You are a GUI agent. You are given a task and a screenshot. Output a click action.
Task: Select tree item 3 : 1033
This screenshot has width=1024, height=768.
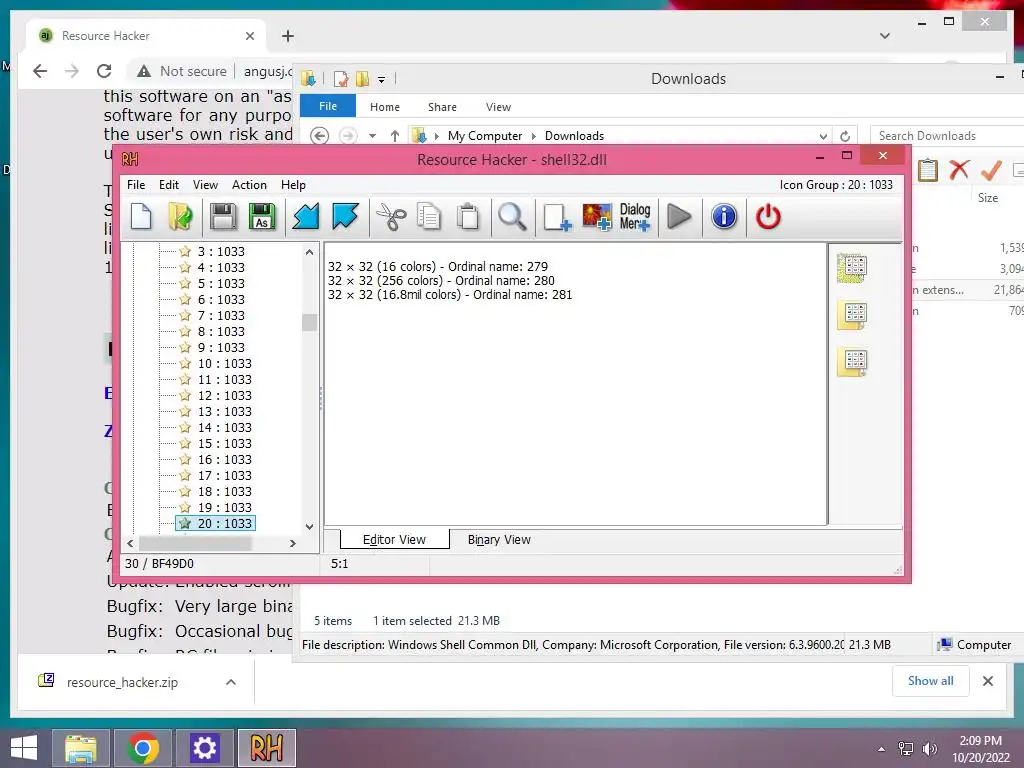click(x=221, y=251)
